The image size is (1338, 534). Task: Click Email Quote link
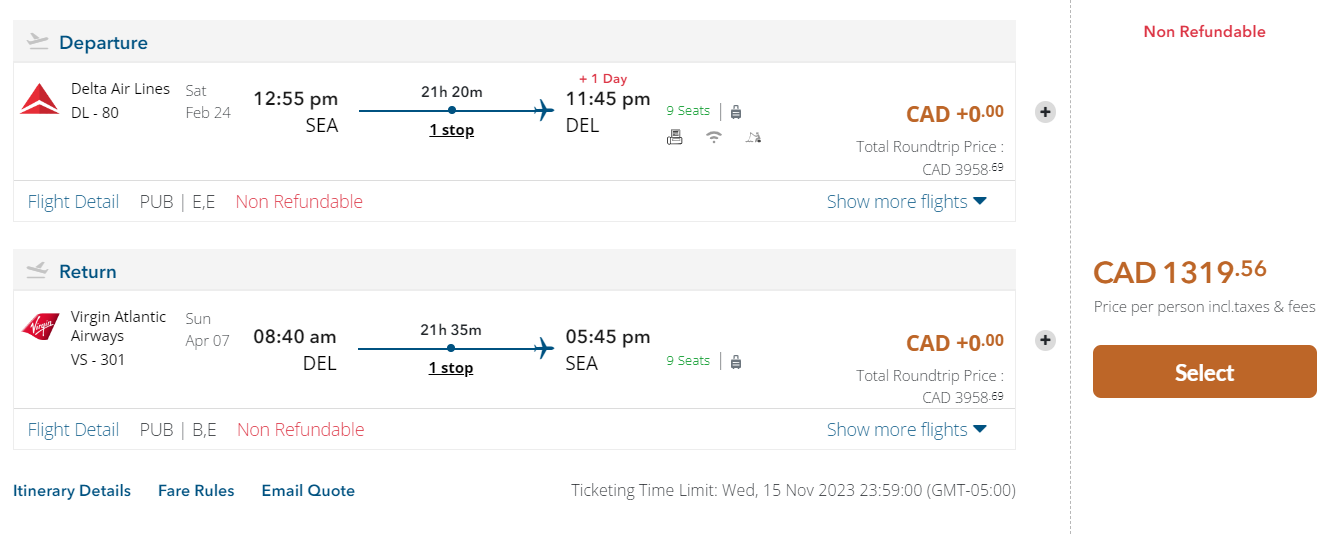pyautogui.click(x=308, y=491)
